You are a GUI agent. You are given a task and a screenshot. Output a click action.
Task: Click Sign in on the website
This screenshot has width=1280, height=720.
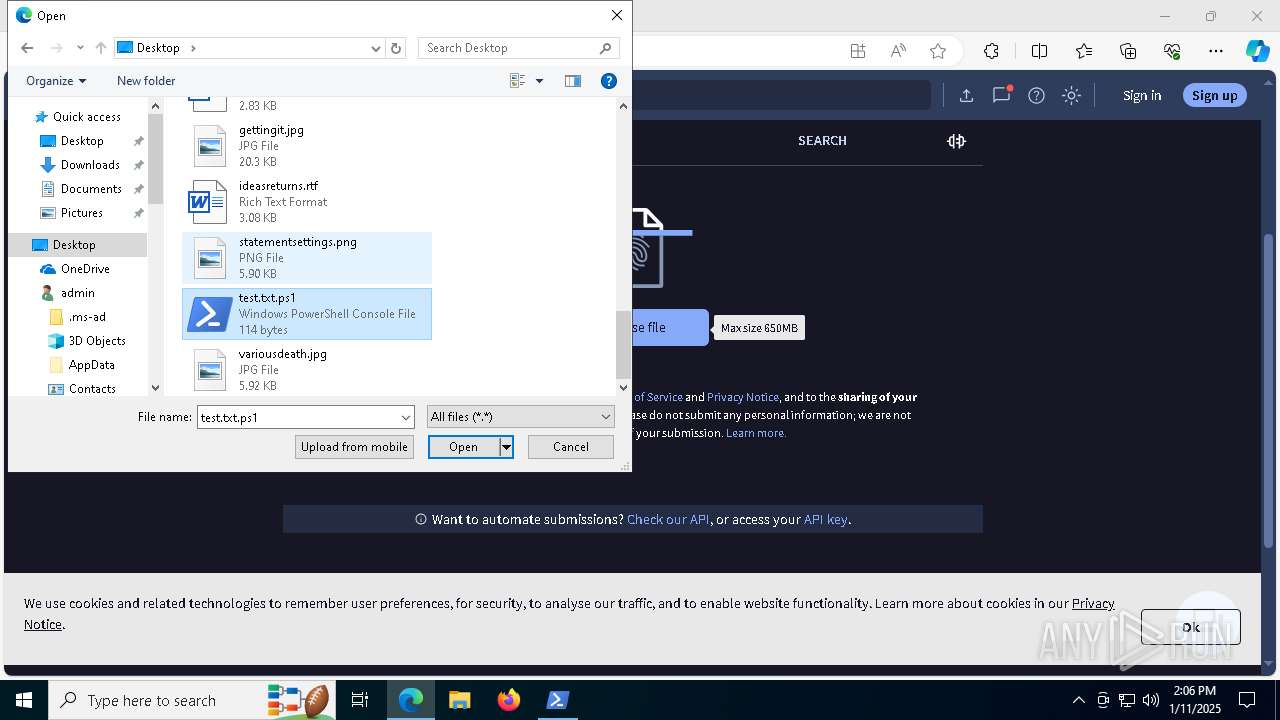point(1142,96)
